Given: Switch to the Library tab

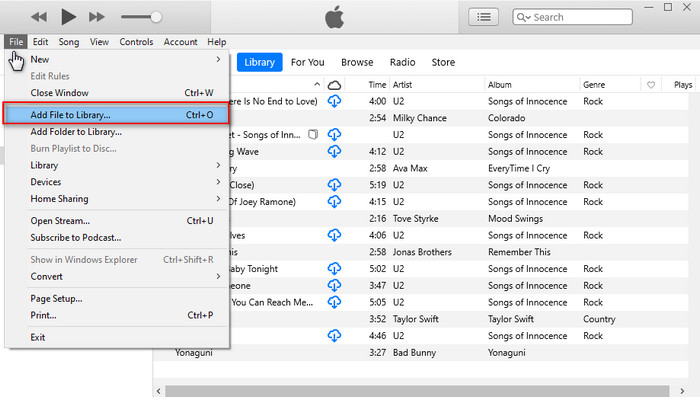Looking at the screenshot, I should pyautogui.click(x=259, y=62).
